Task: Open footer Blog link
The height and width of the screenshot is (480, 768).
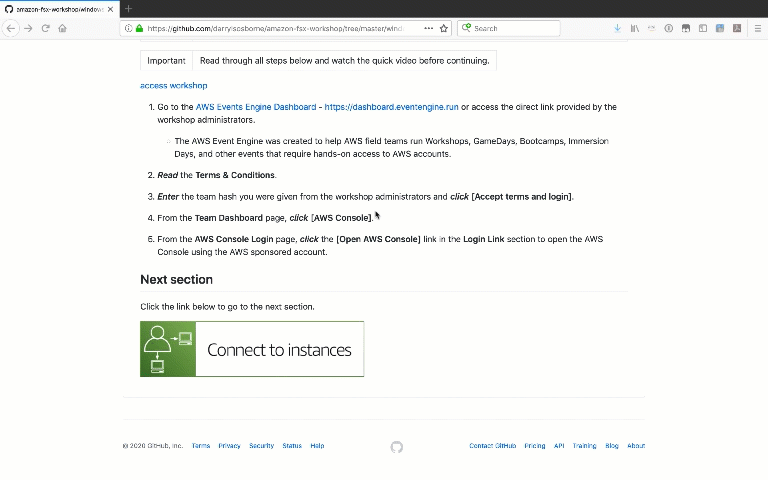Action: click(612, 446)
